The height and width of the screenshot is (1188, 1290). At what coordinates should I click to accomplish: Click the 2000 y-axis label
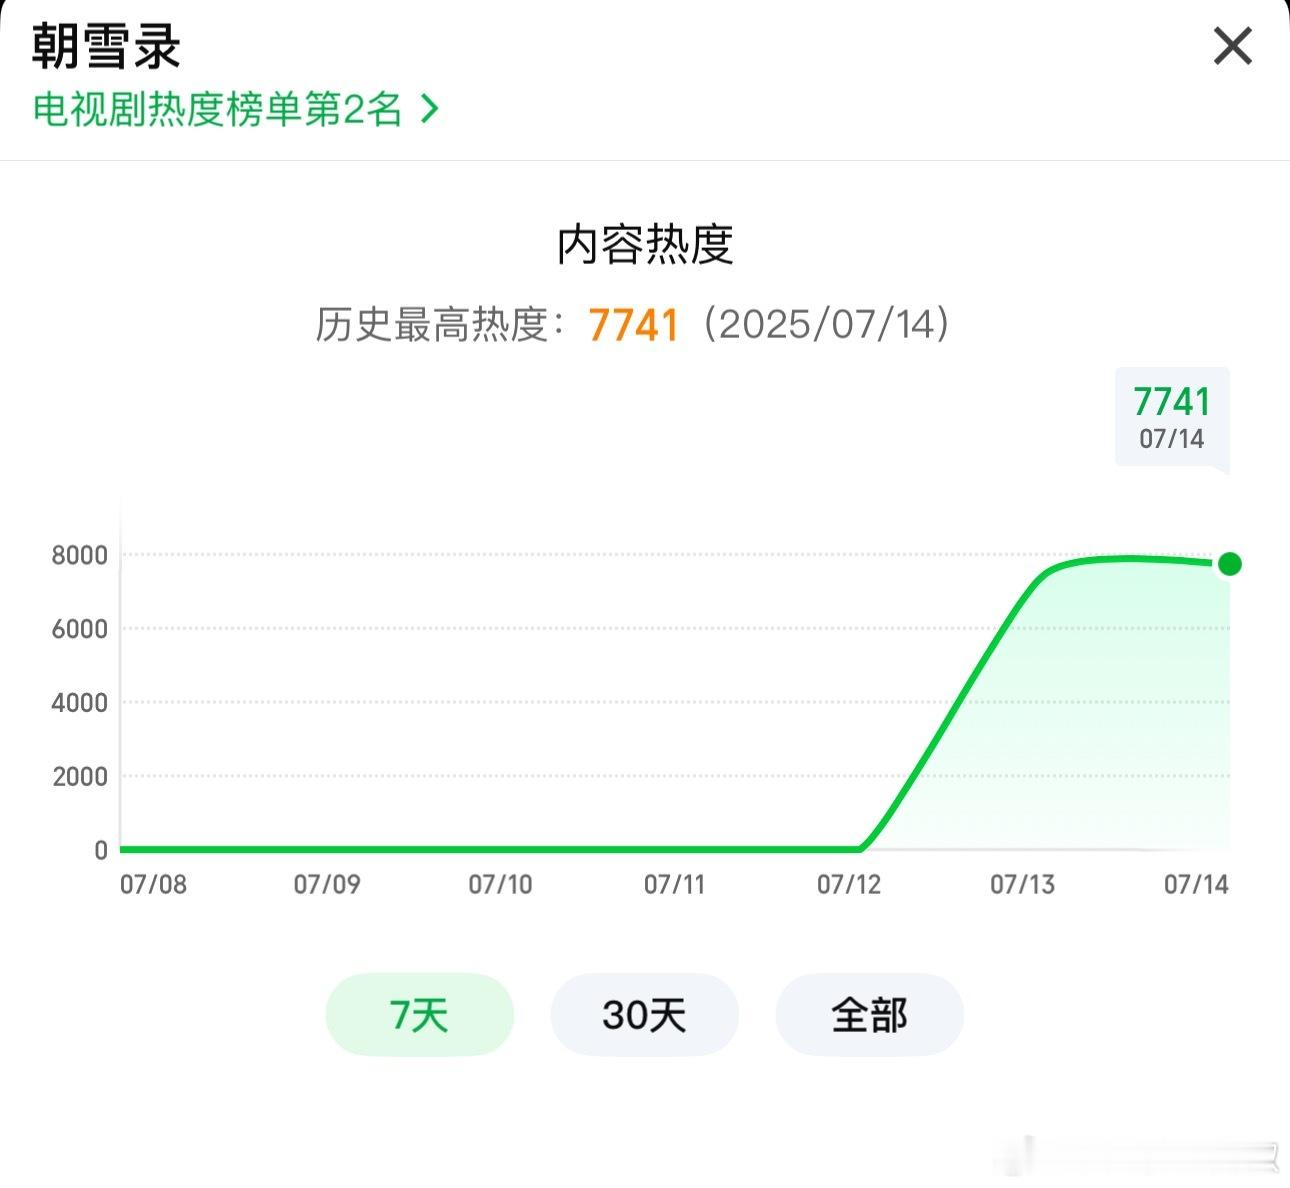[x=79, y=776]
